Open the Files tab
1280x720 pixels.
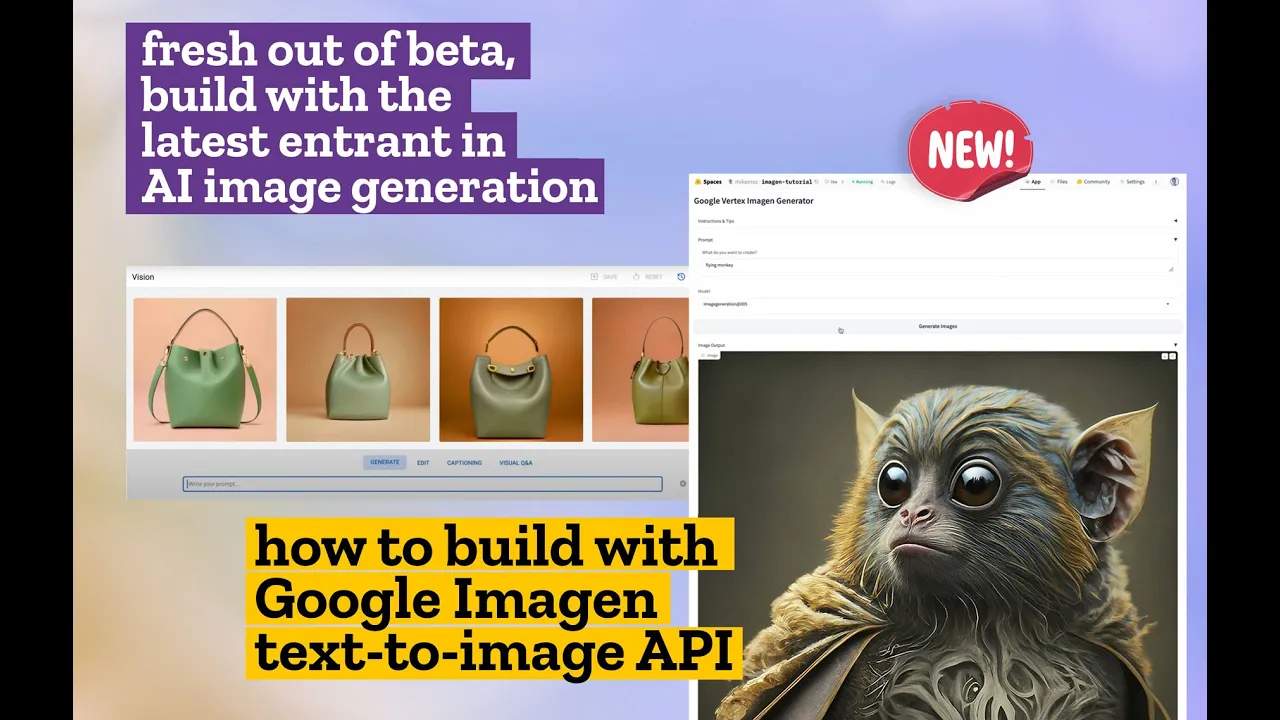click(1059, 182)
